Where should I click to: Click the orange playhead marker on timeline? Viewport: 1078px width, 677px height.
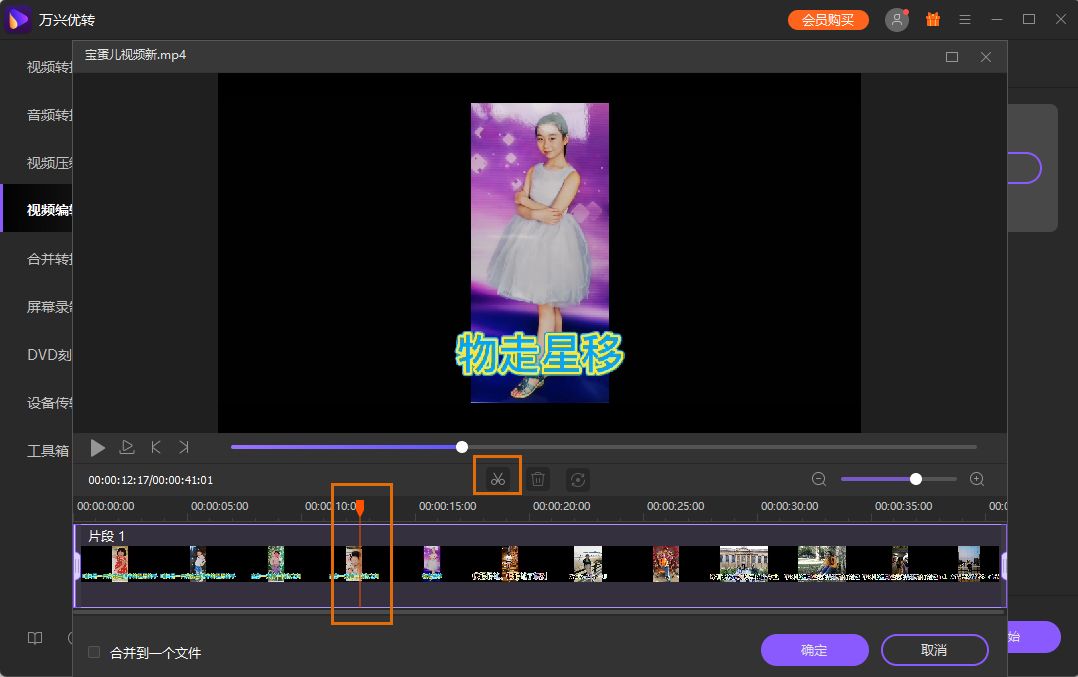click(360, 508)
